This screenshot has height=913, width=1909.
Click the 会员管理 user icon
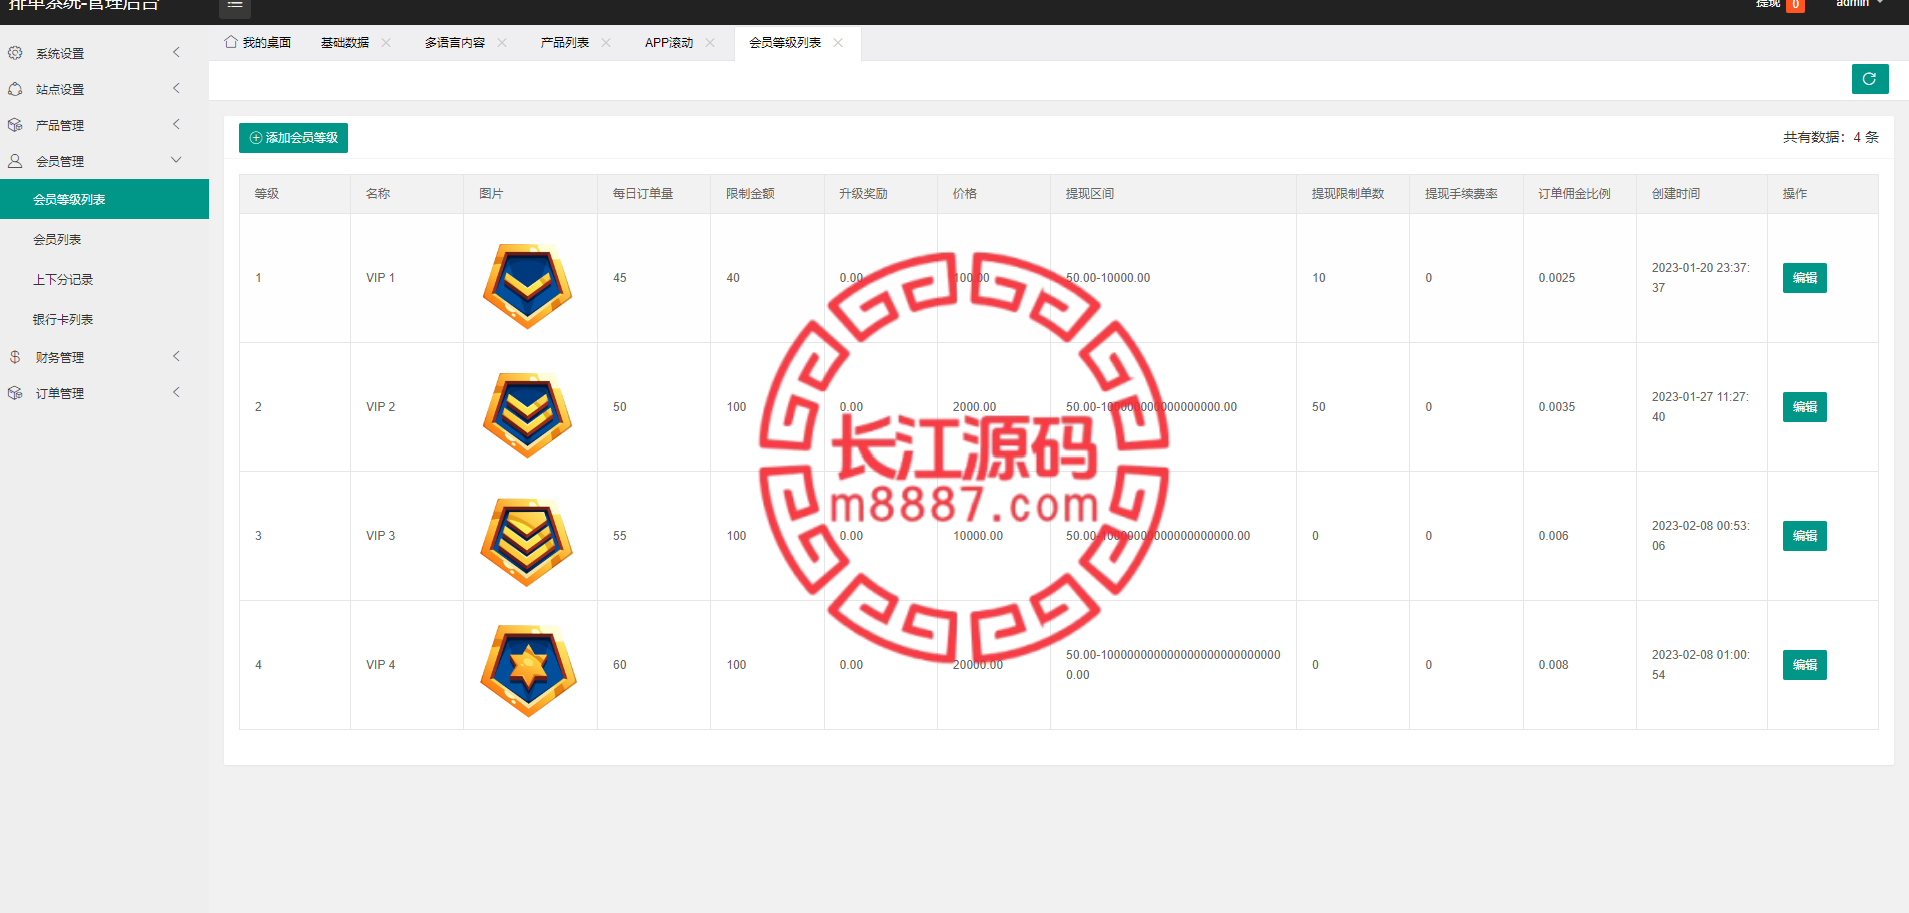click(x=15, y=161)
